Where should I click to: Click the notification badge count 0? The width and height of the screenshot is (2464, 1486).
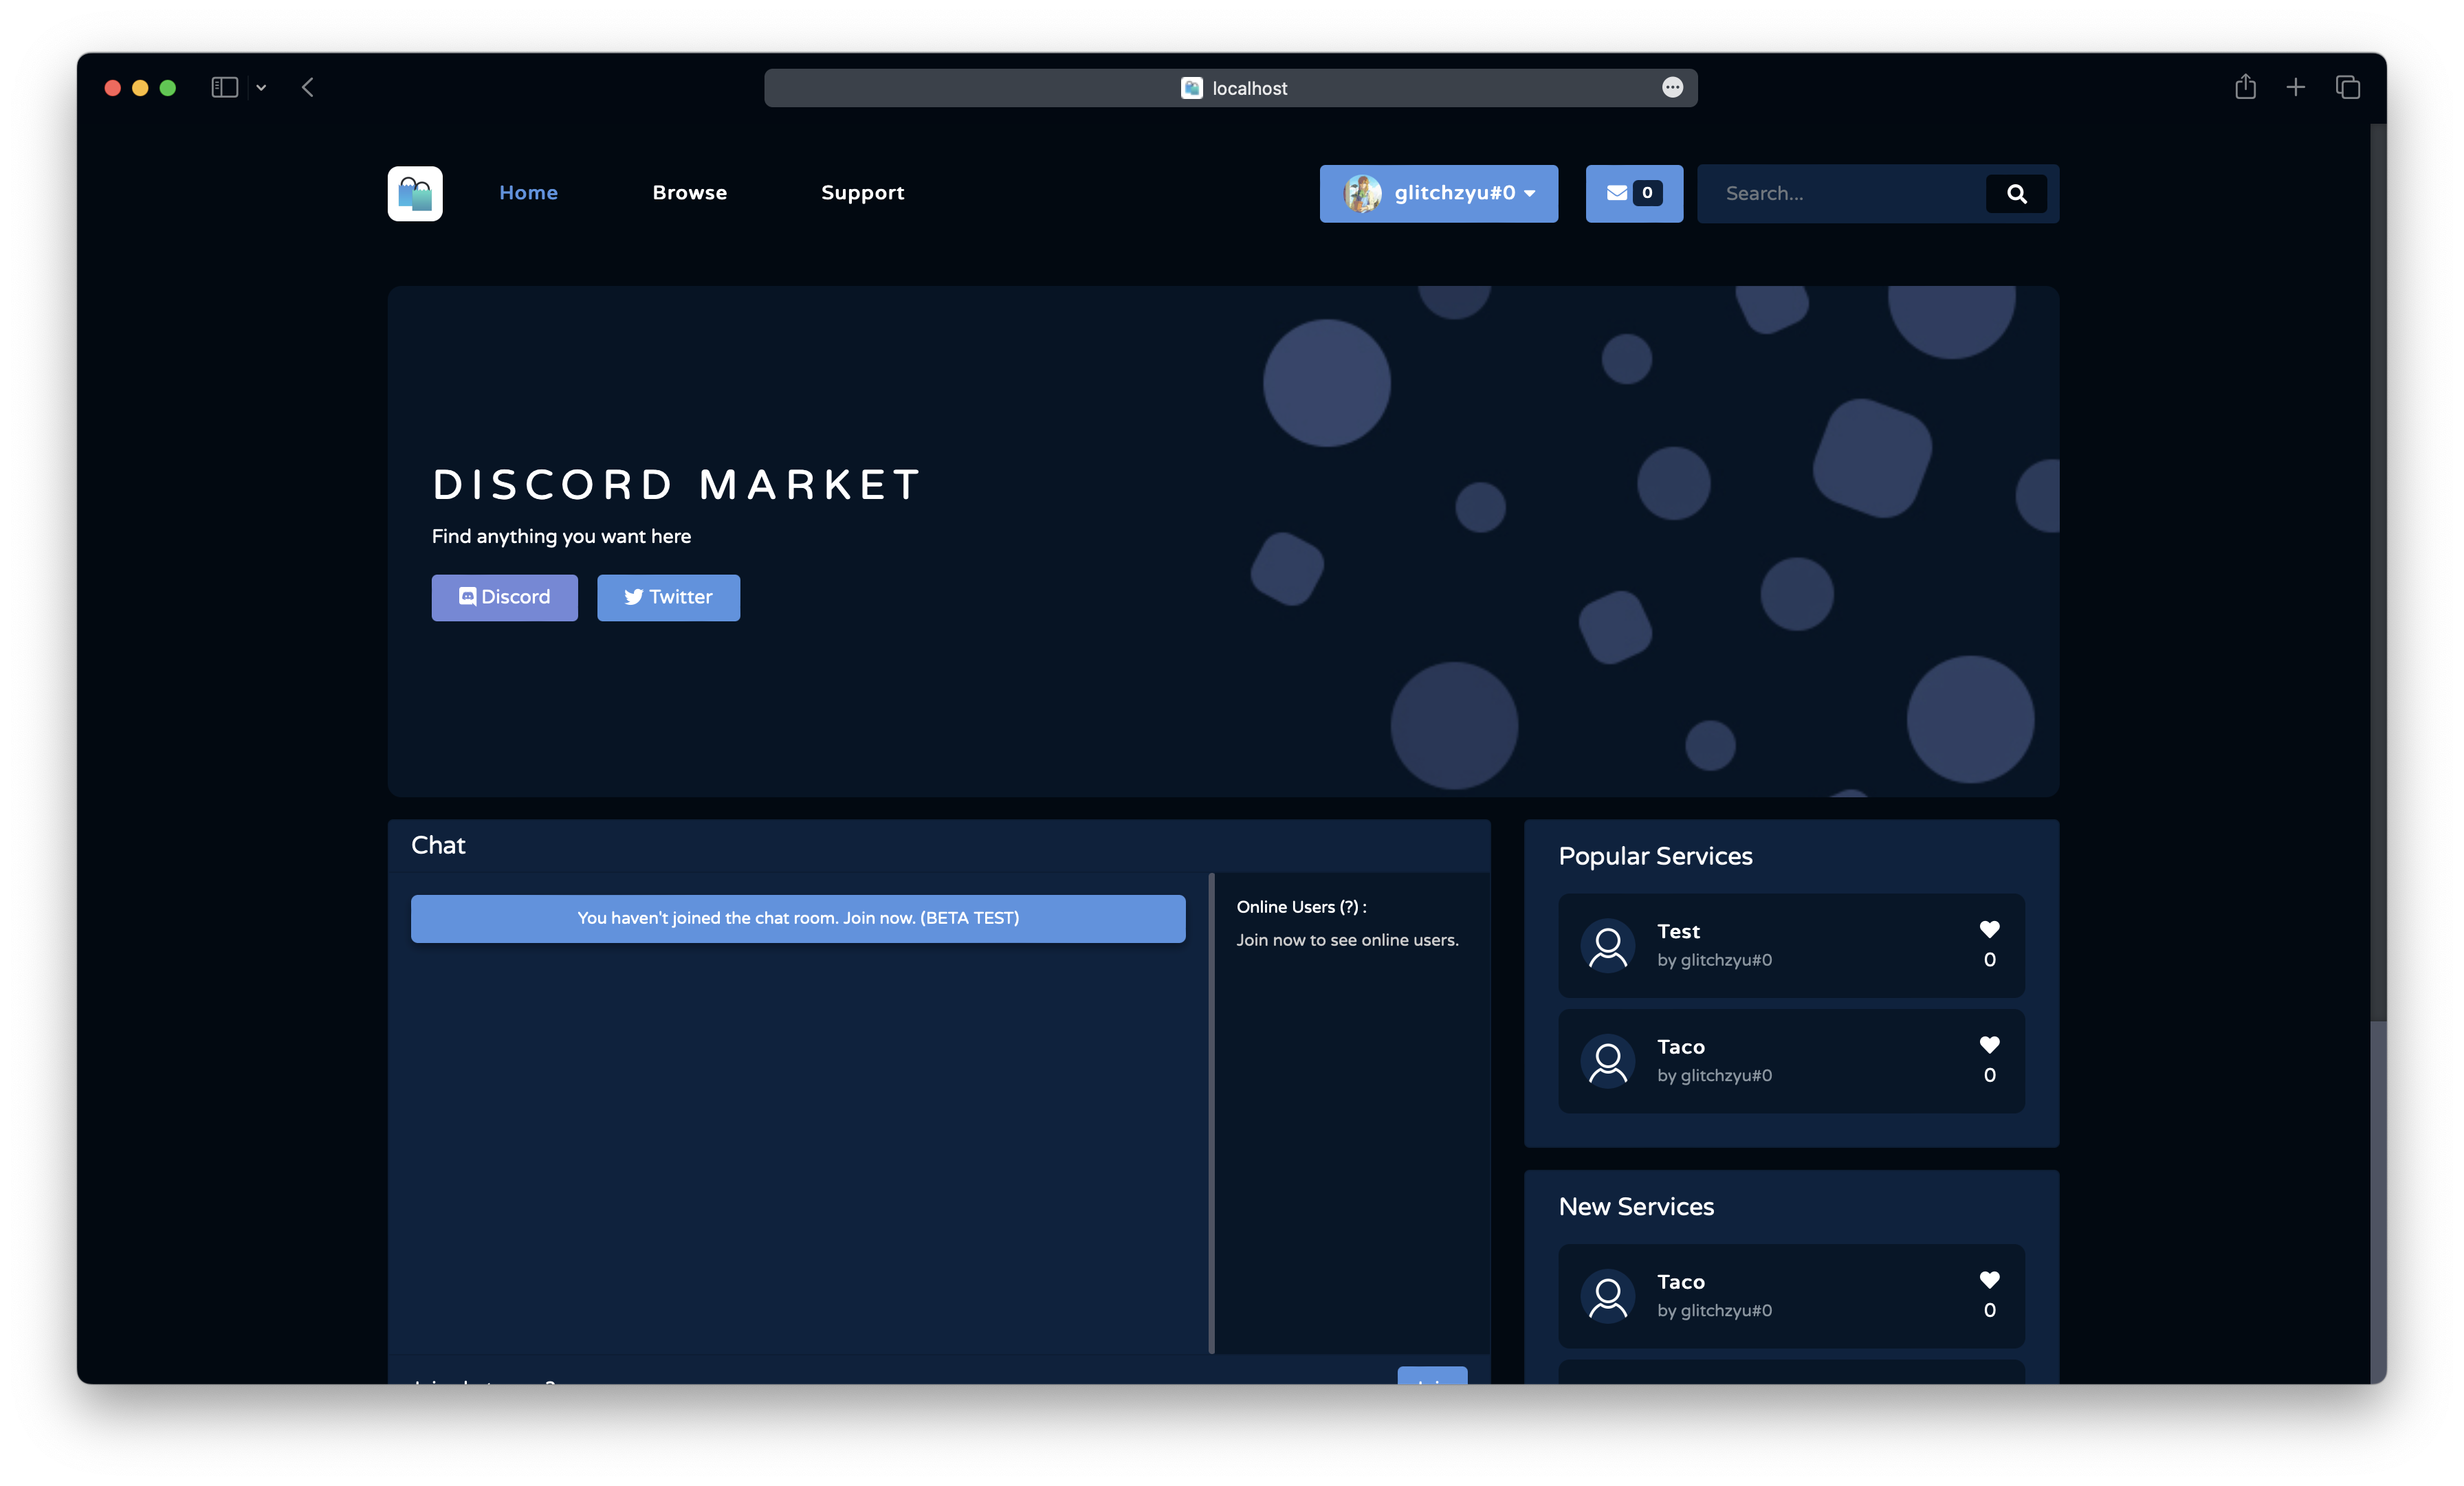(x=1647, y=192)
